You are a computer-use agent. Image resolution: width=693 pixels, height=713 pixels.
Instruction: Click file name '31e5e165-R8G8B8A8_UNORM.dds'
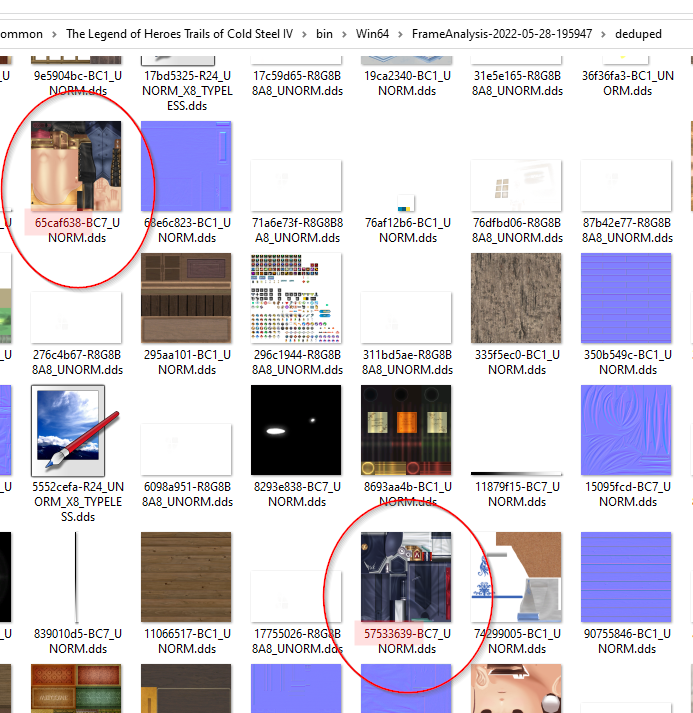point(517,83)
